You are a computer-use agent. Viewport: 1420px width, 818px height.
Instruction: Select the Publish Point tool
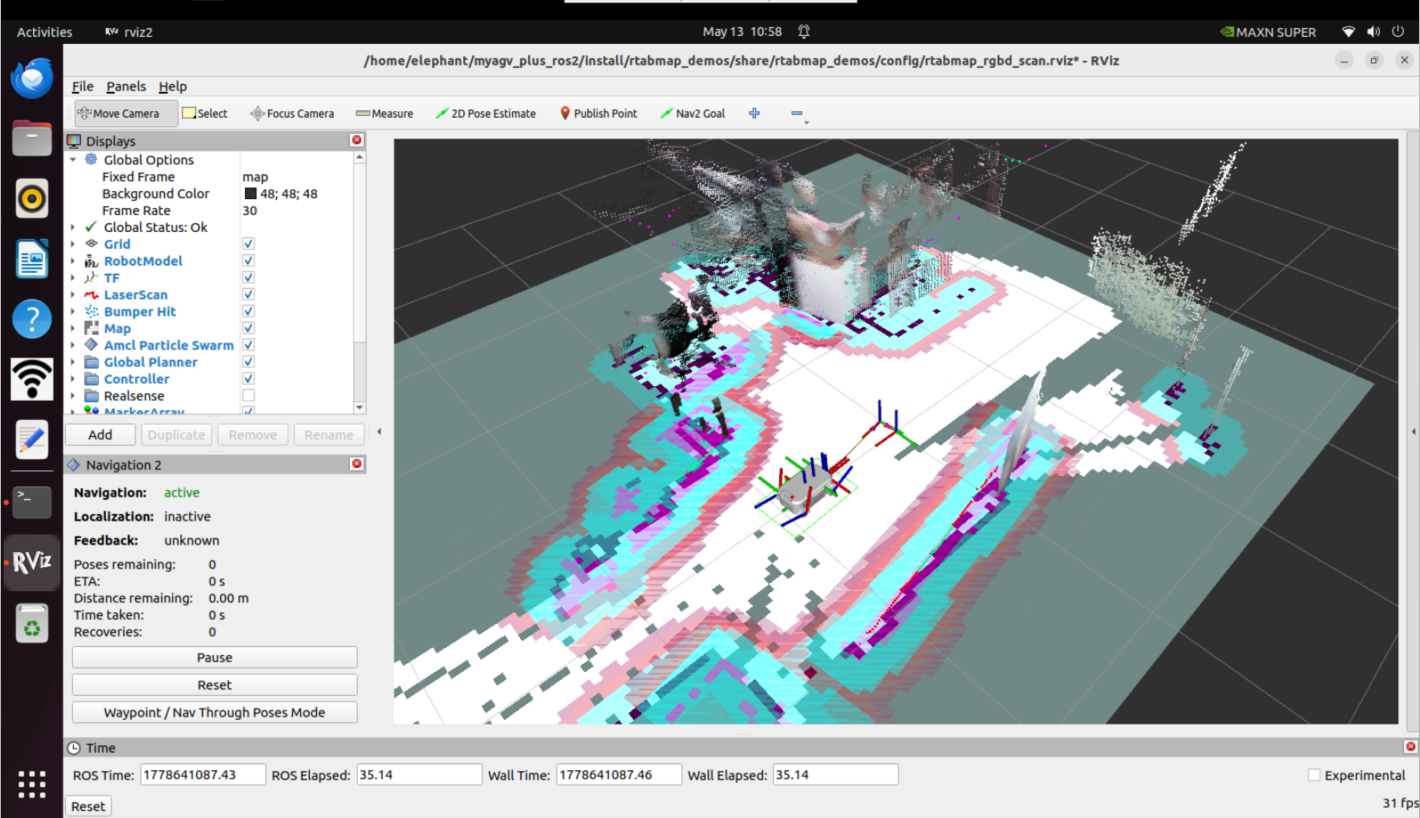tap(598, 113)
